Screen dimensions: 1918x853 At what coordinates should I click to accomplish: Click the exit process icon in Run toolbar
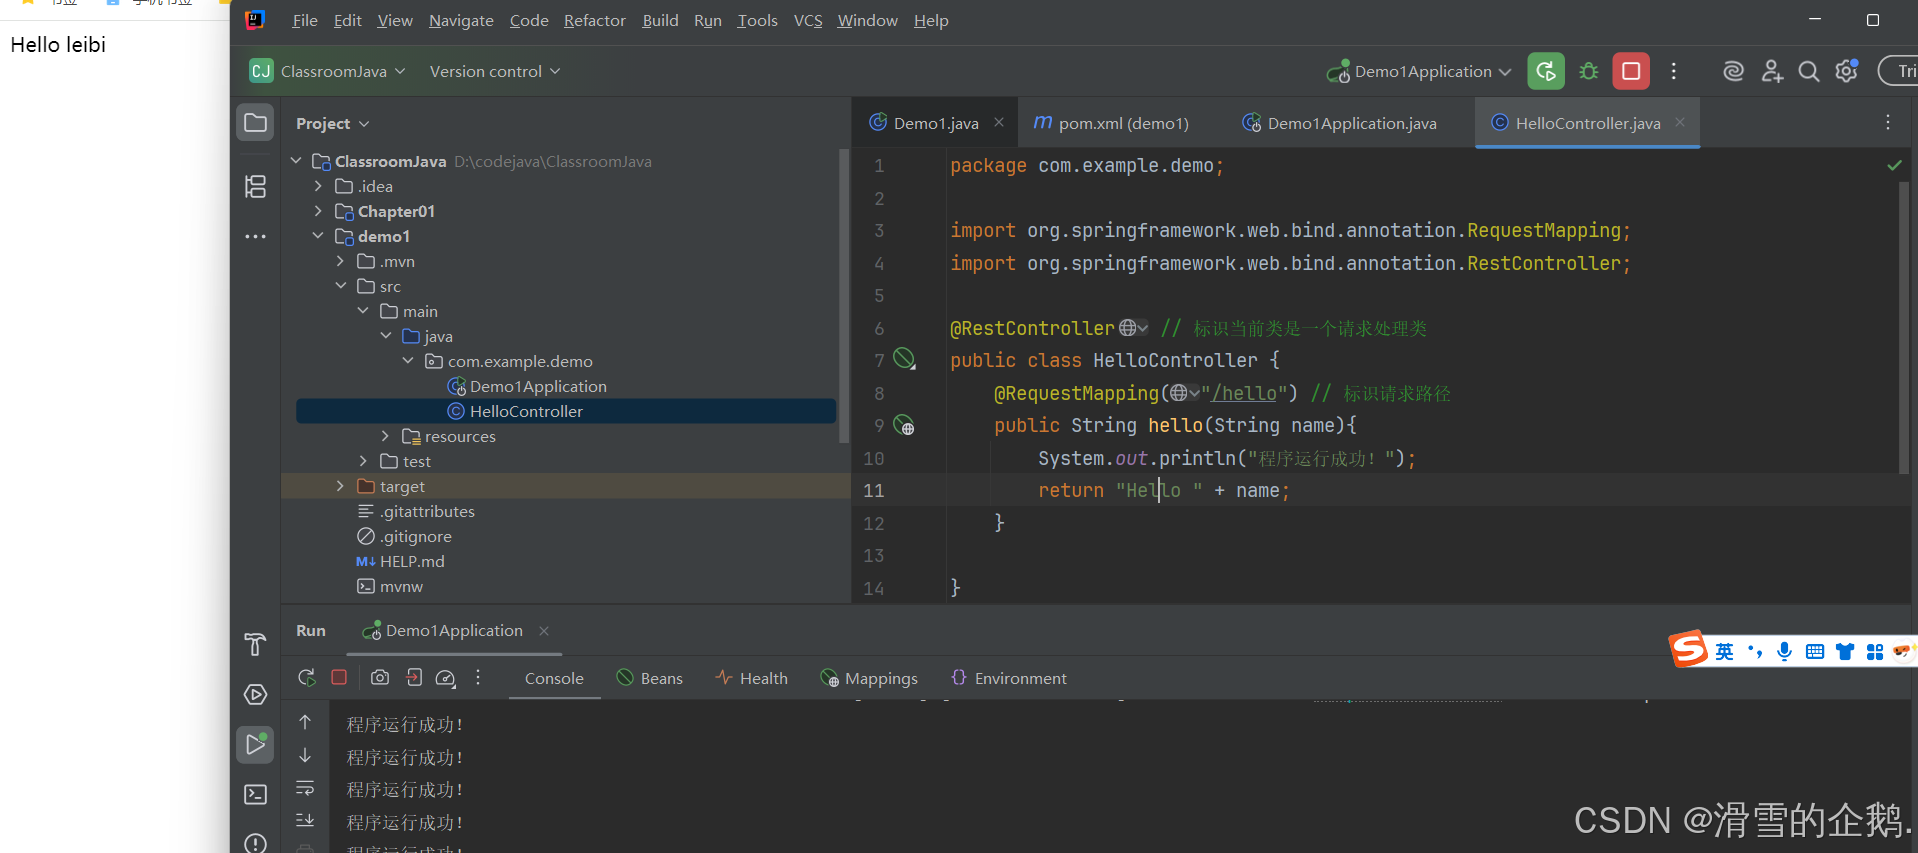point(414,677)
